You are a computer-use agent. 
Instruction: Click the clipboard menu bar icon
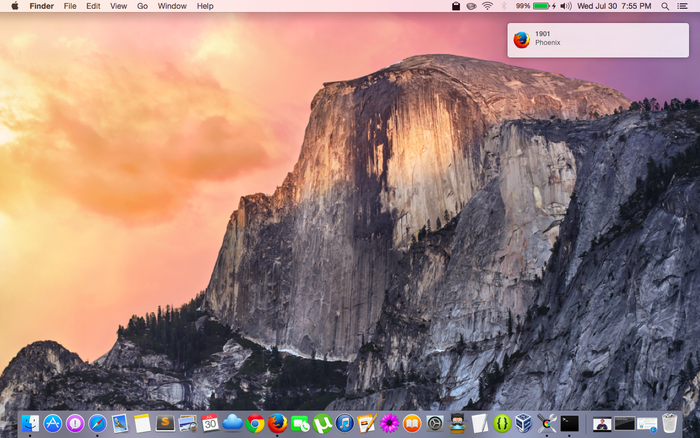tap(456, 6)
